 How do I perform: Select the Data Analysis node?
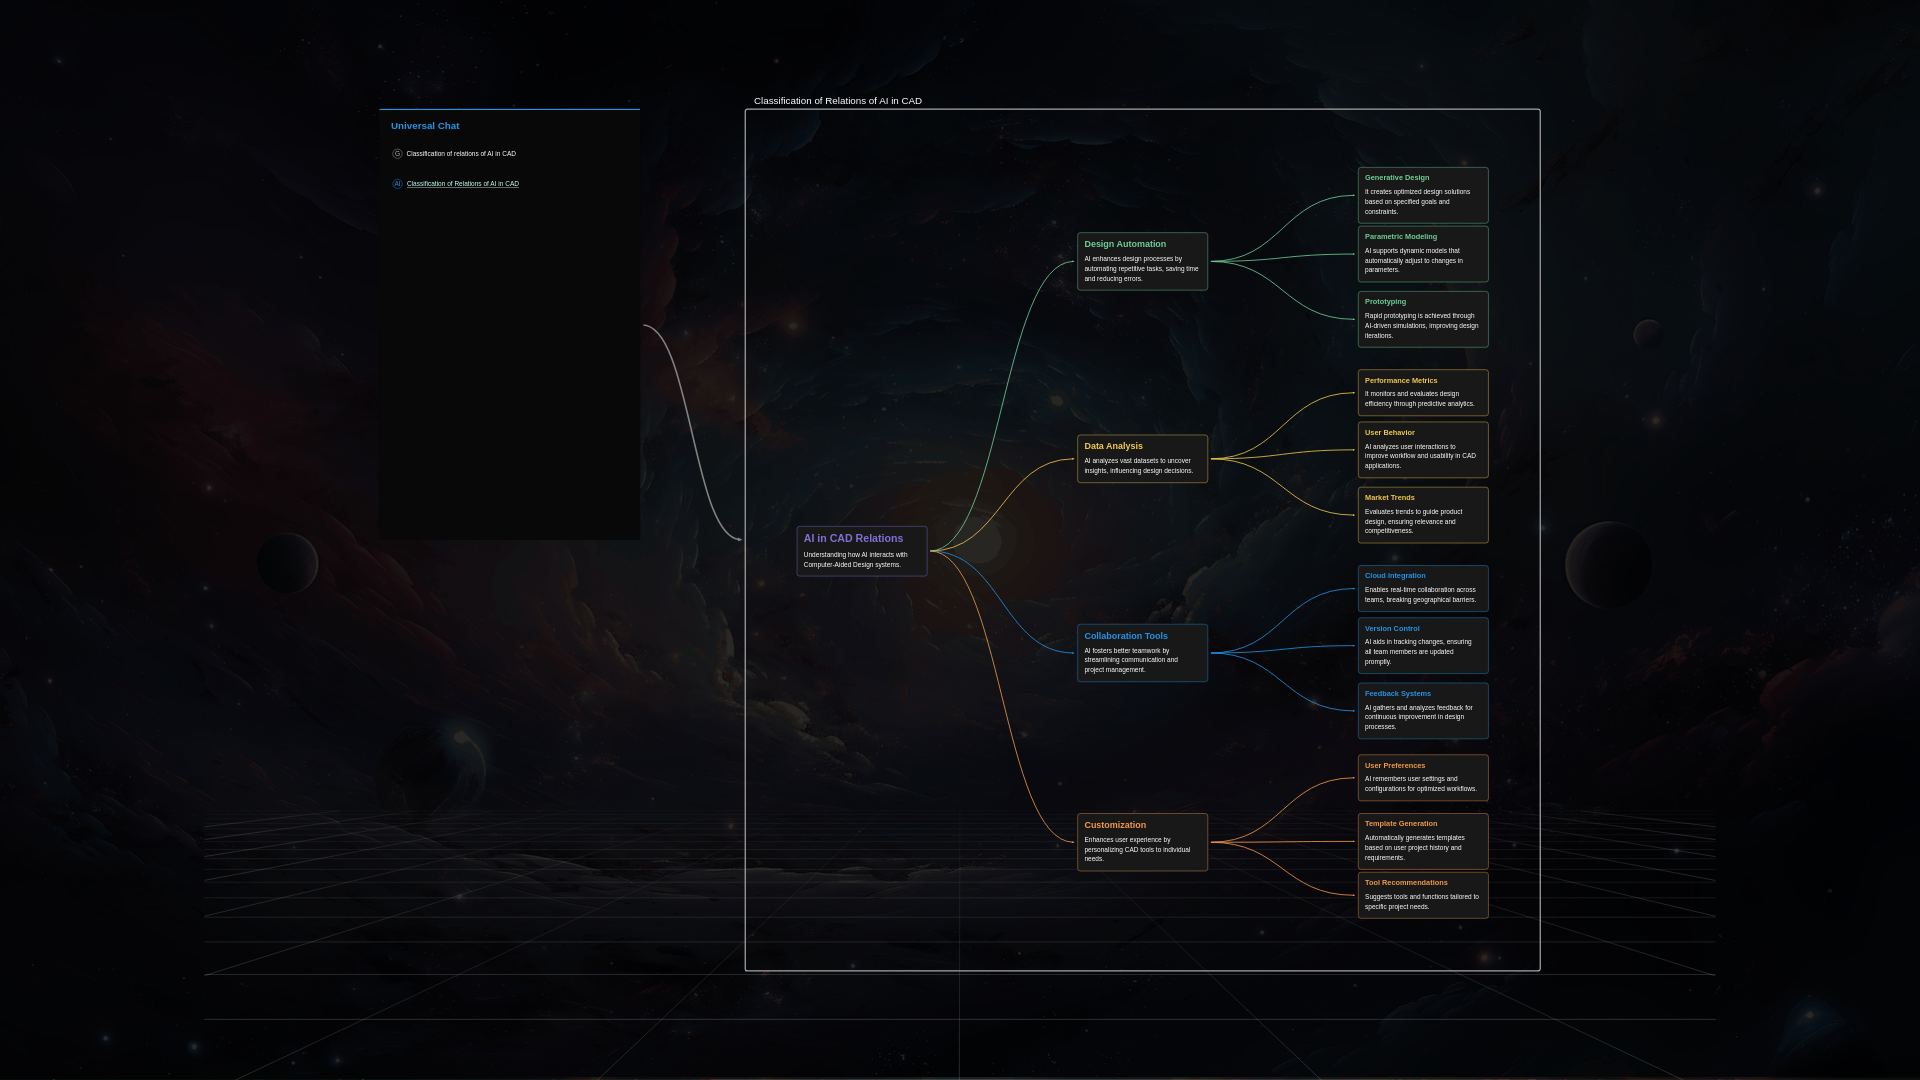(1142, 458)
